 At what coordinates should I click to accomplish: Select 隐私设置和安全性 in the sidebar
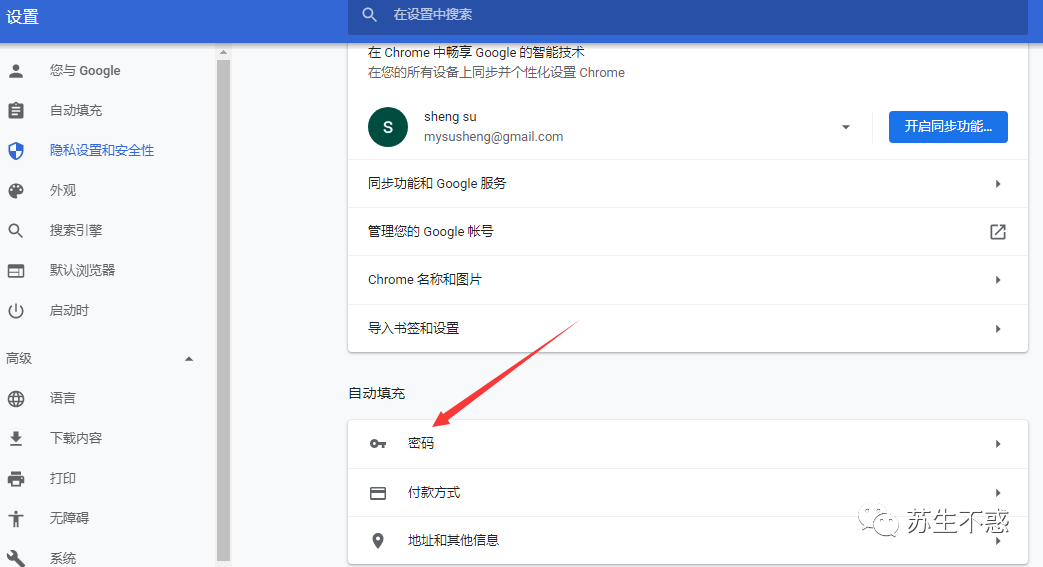tap(102, 150)
